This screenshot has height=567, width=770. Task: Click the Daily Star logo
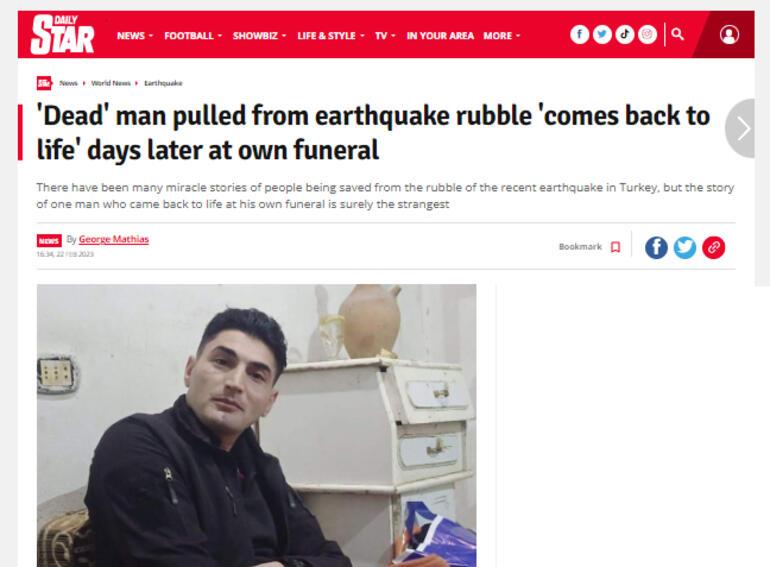[62, 34]
